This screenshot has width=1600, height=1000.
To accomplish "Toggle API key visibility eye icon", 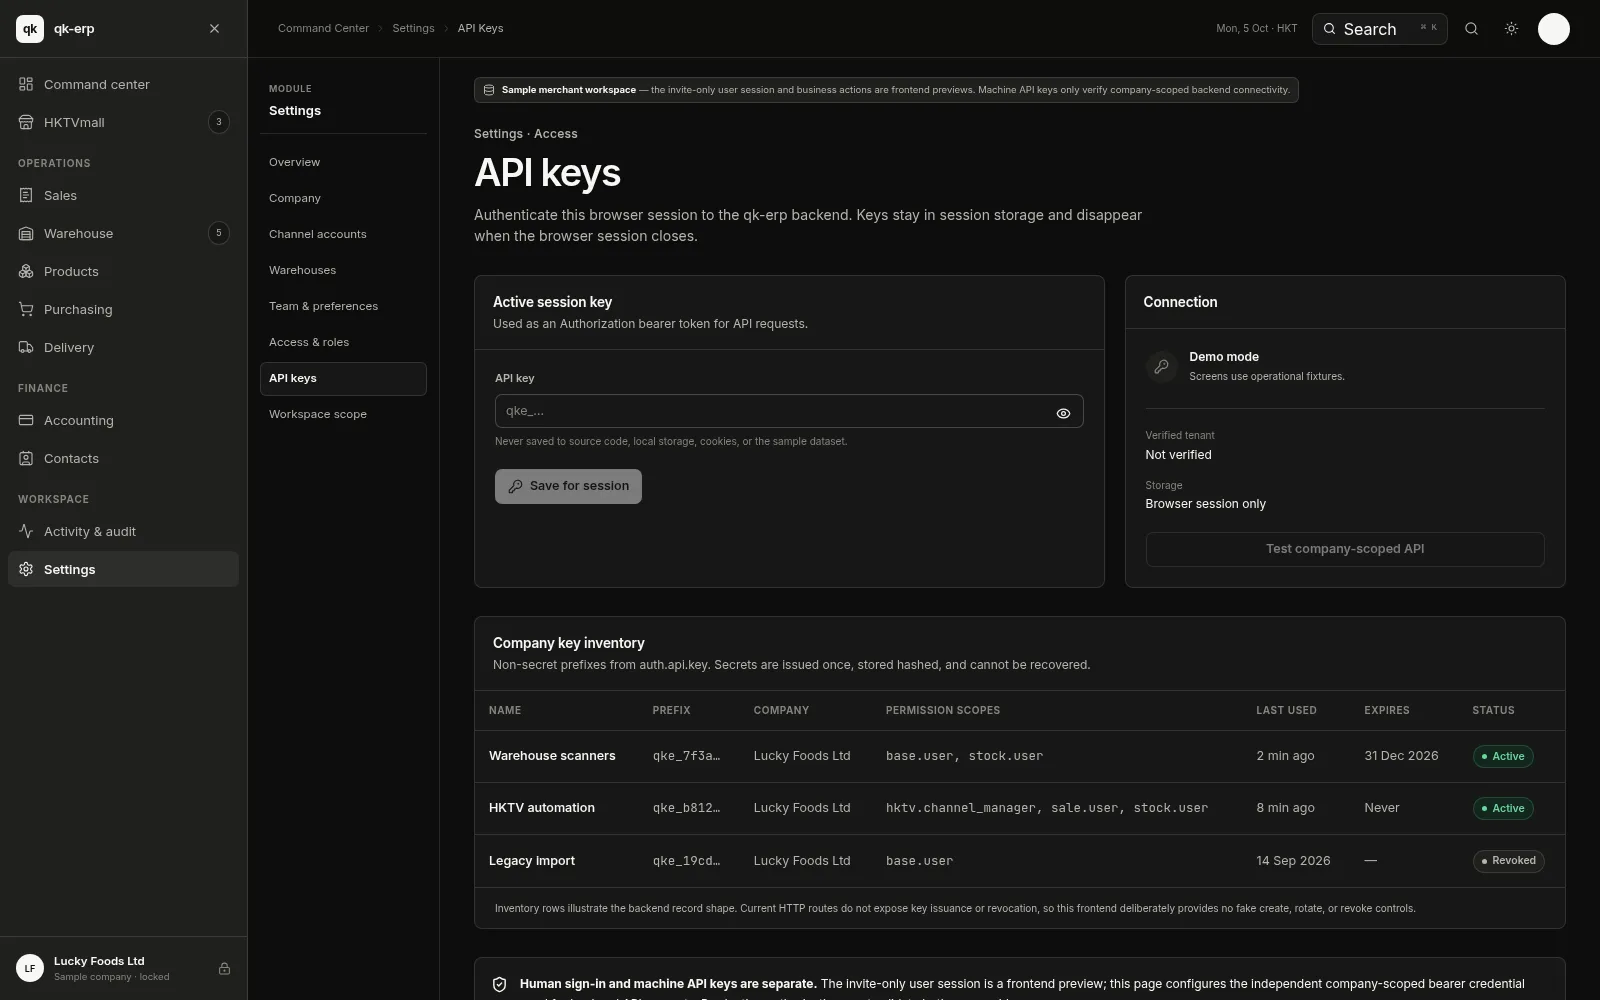I will click(x=1063, y=413).
